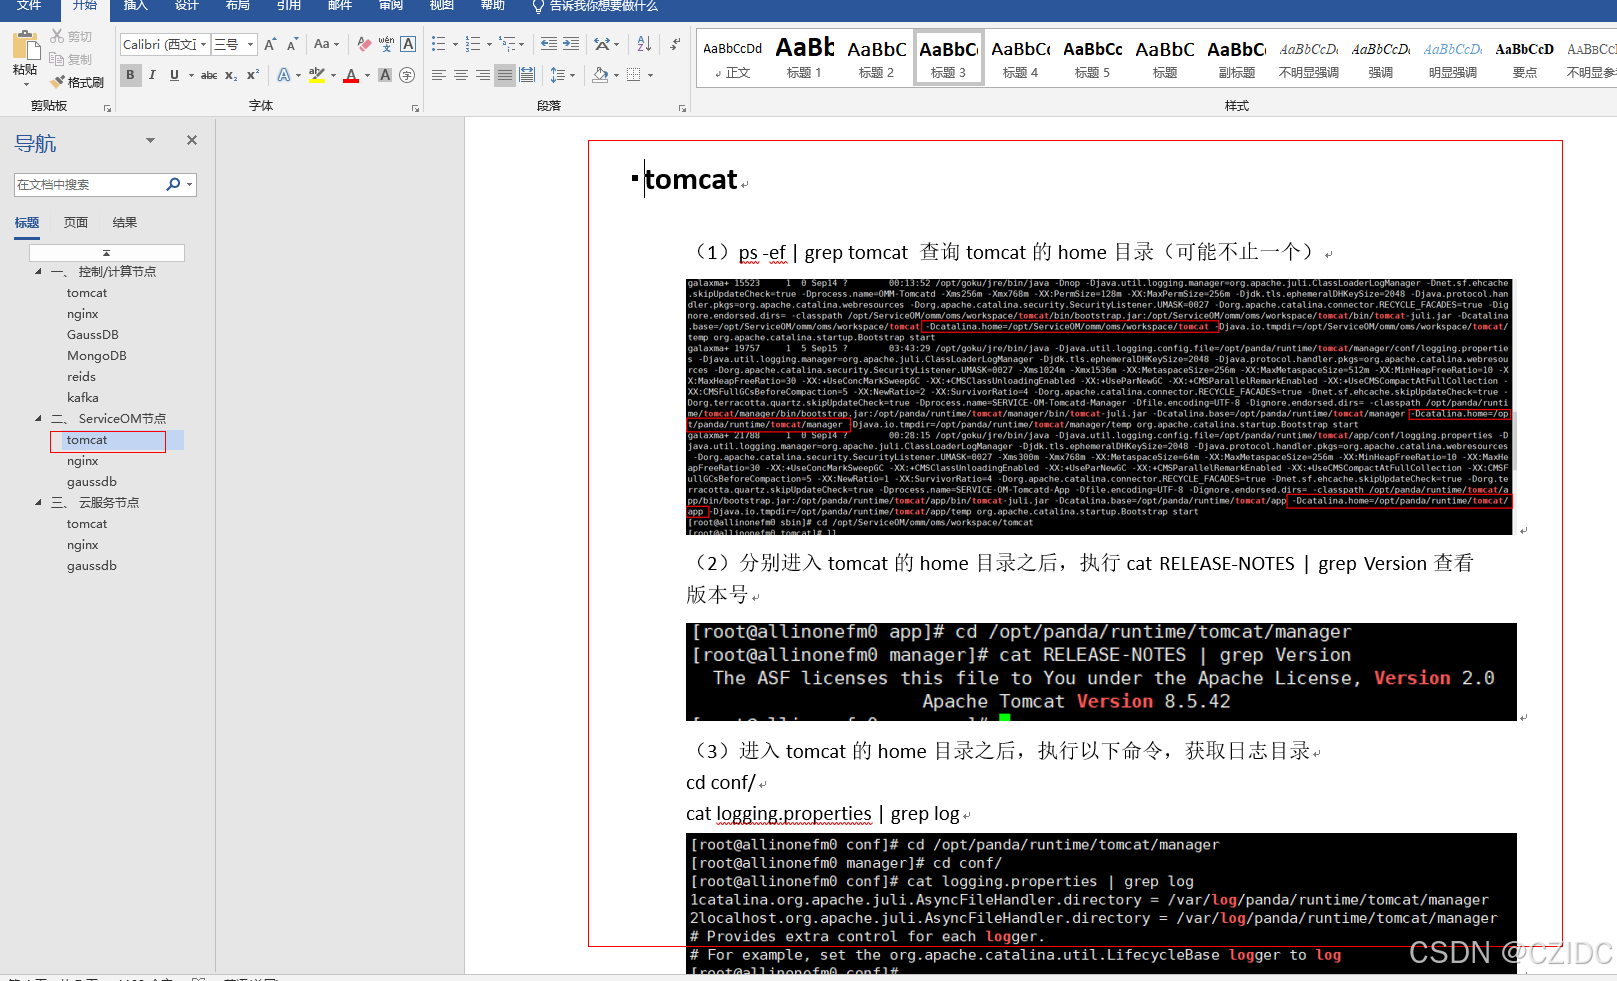This screenshot has height=981, width=1617.
Task: Open the 插入 (Insert) ribbon tab
Action: coord(135,6)
